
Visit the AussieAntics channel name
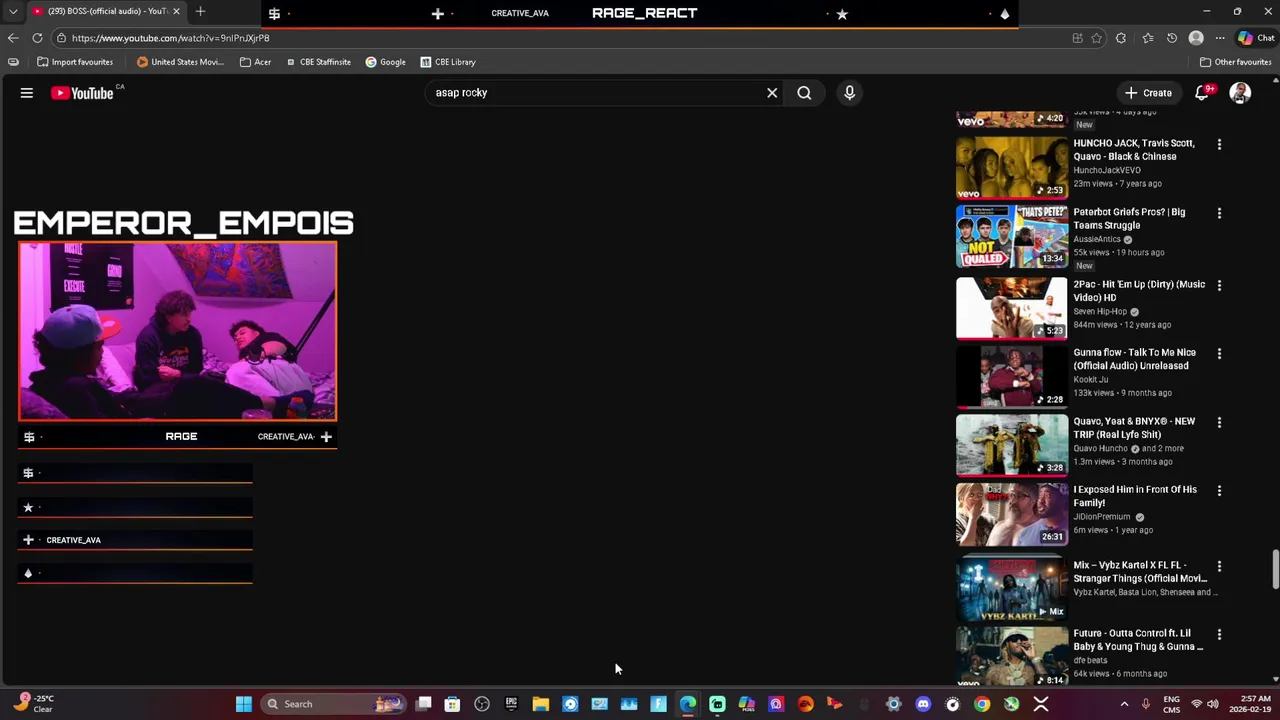tap(1097, 240)
